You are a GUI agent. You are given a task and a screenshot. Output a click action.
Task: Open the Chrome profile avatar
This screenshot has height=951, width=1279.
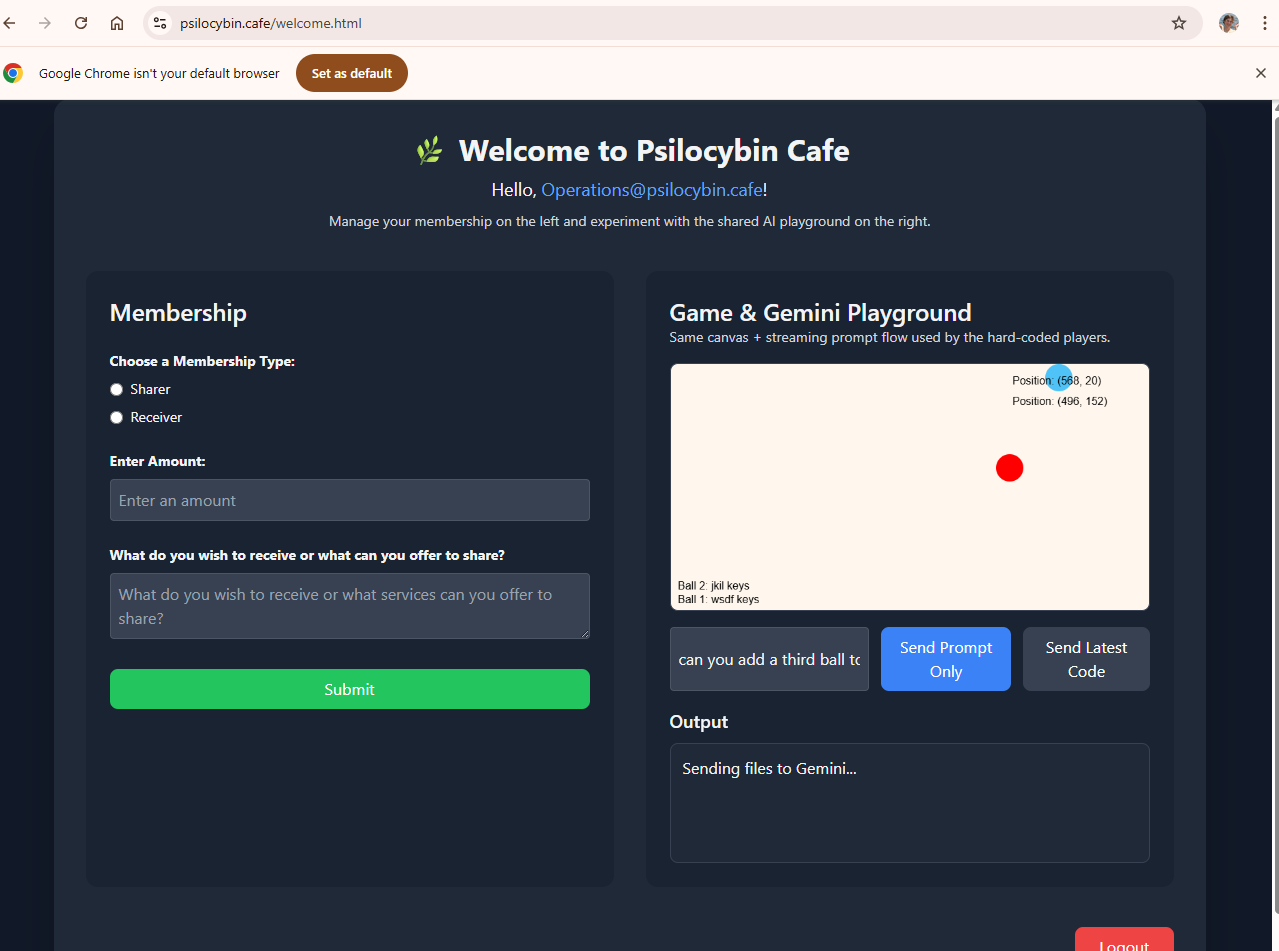pos(1228,23)
